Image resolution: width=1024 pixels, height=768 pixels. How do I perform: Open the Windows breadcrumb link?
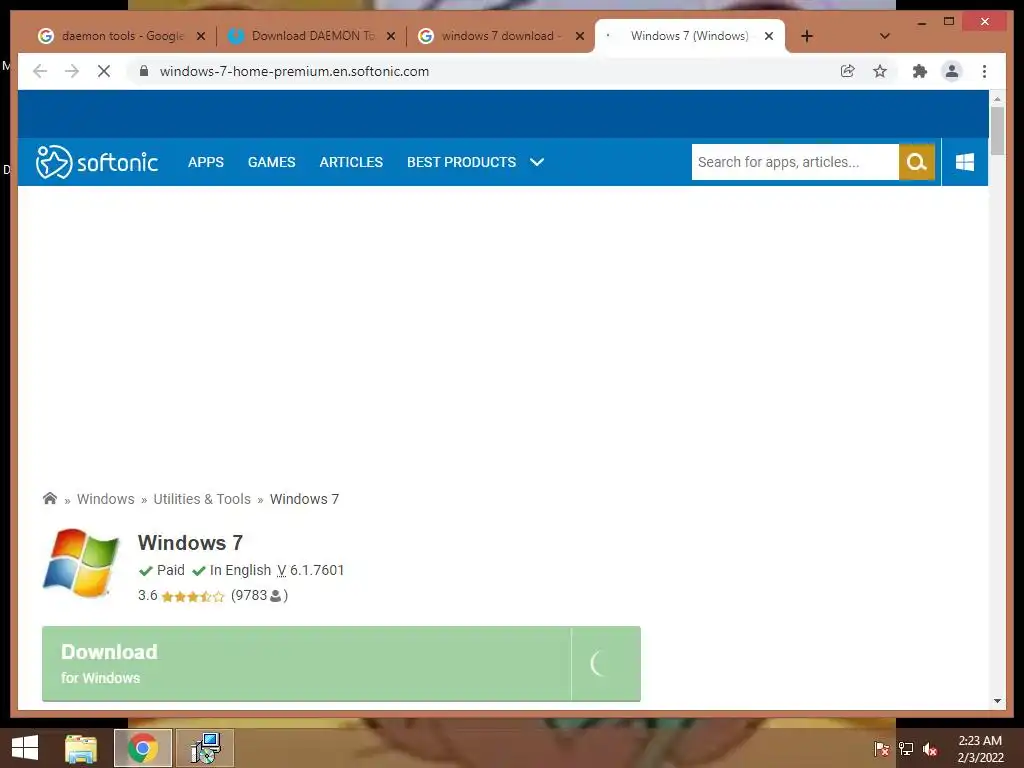point(106,499)
